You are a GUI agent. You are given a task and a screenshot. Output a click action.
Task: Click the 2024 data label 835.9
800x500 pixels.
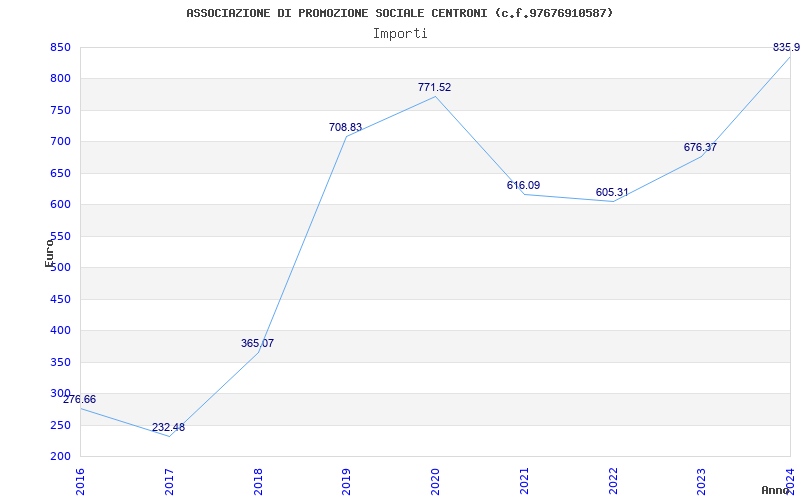(786, 47)
